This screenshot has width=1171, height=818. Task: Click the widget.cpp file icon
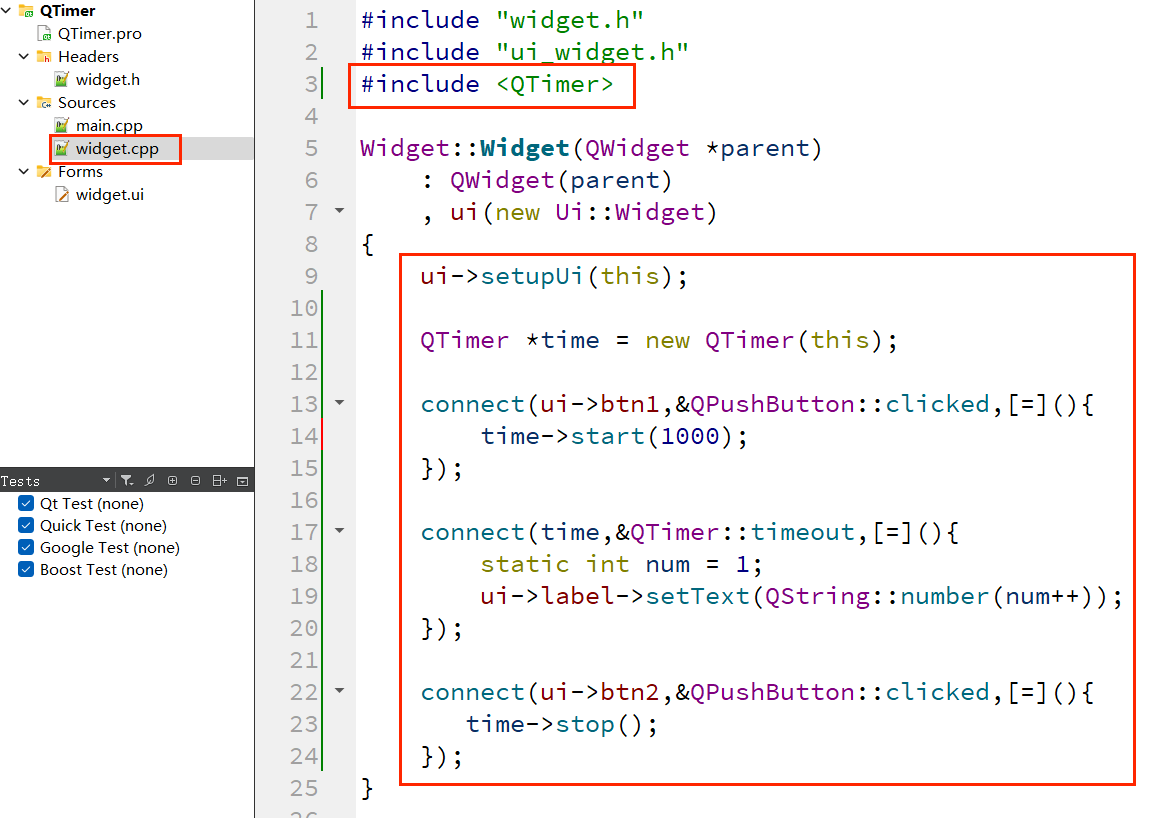pyautogui.click(x=62, y=148)
